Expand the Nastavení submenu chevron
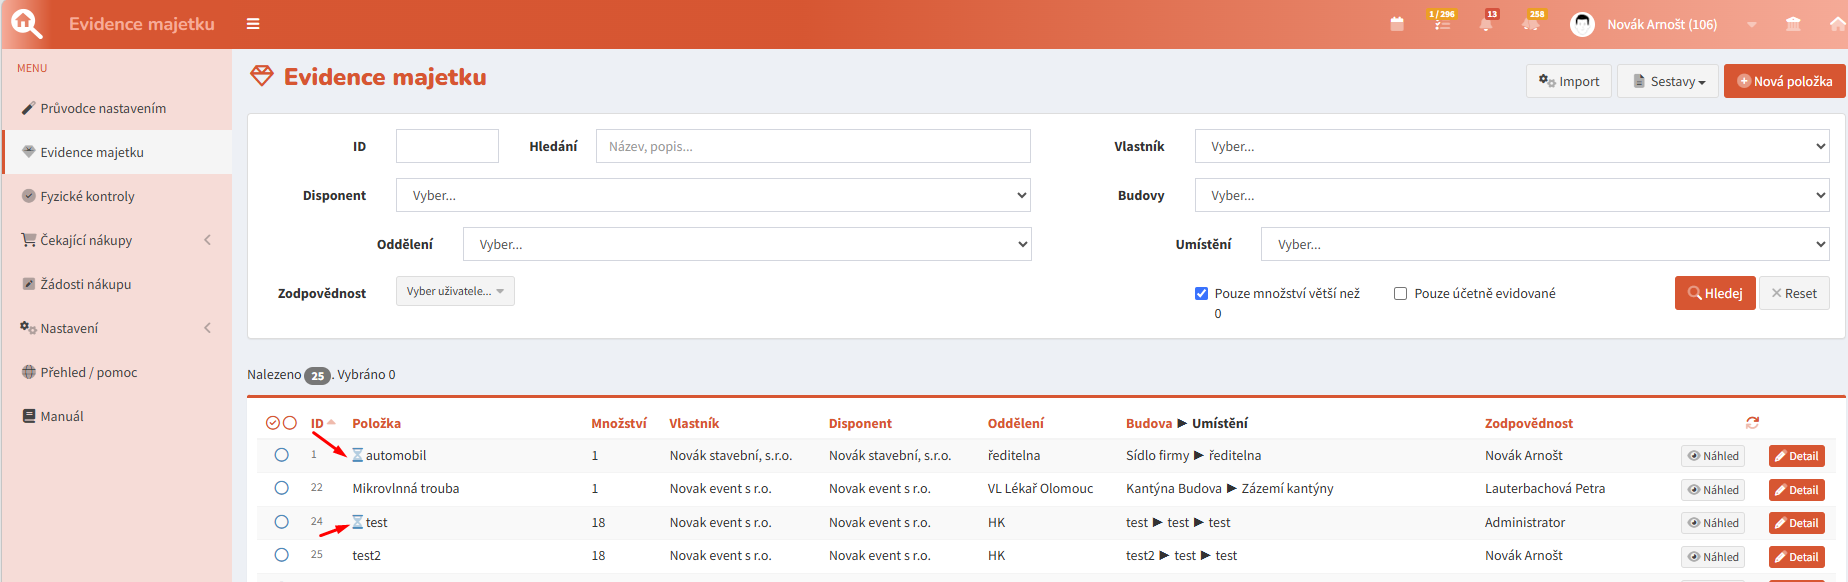The width and height of the screenshot is (1848, 582). (208, 328)
